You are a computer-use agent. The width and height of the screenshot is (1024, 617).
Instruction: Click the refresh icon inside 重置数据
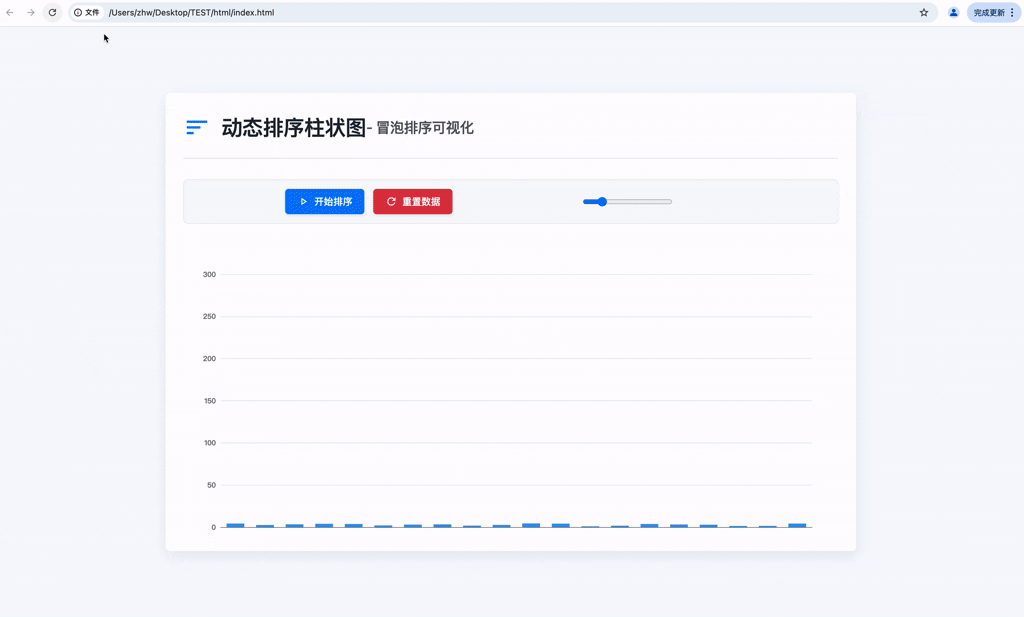pos(390,201)
